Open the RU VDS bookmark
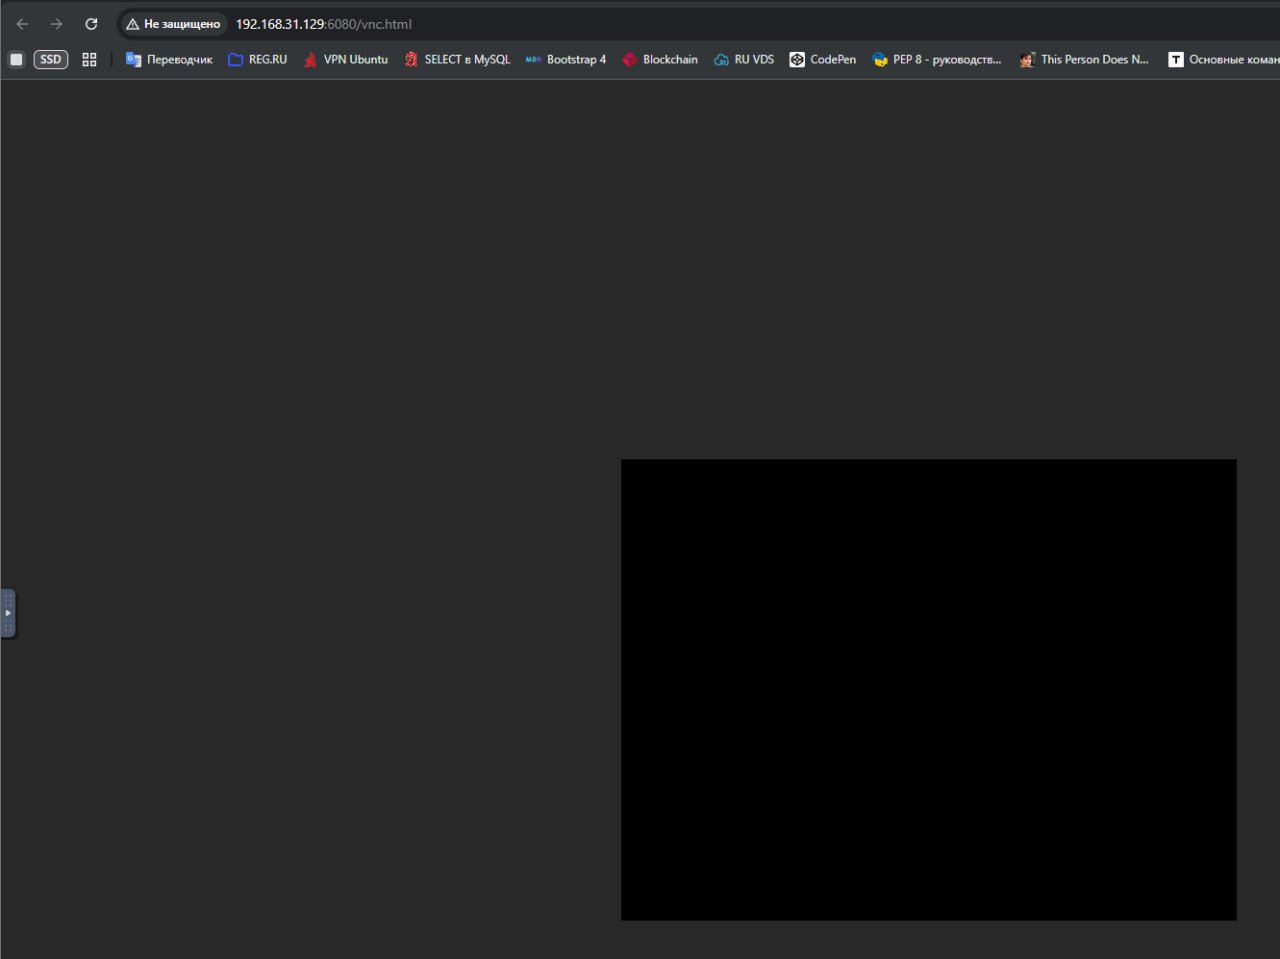Image resolution: width=1280 pixels, height=959 pixels. [744, 60]
